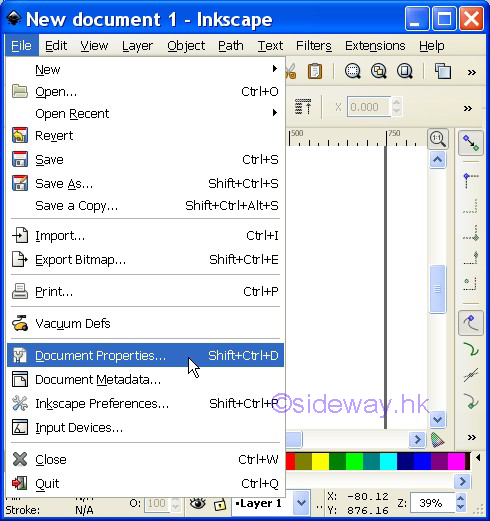Click the printer icon in File menu
490x521 pixels.
point(20,292)
